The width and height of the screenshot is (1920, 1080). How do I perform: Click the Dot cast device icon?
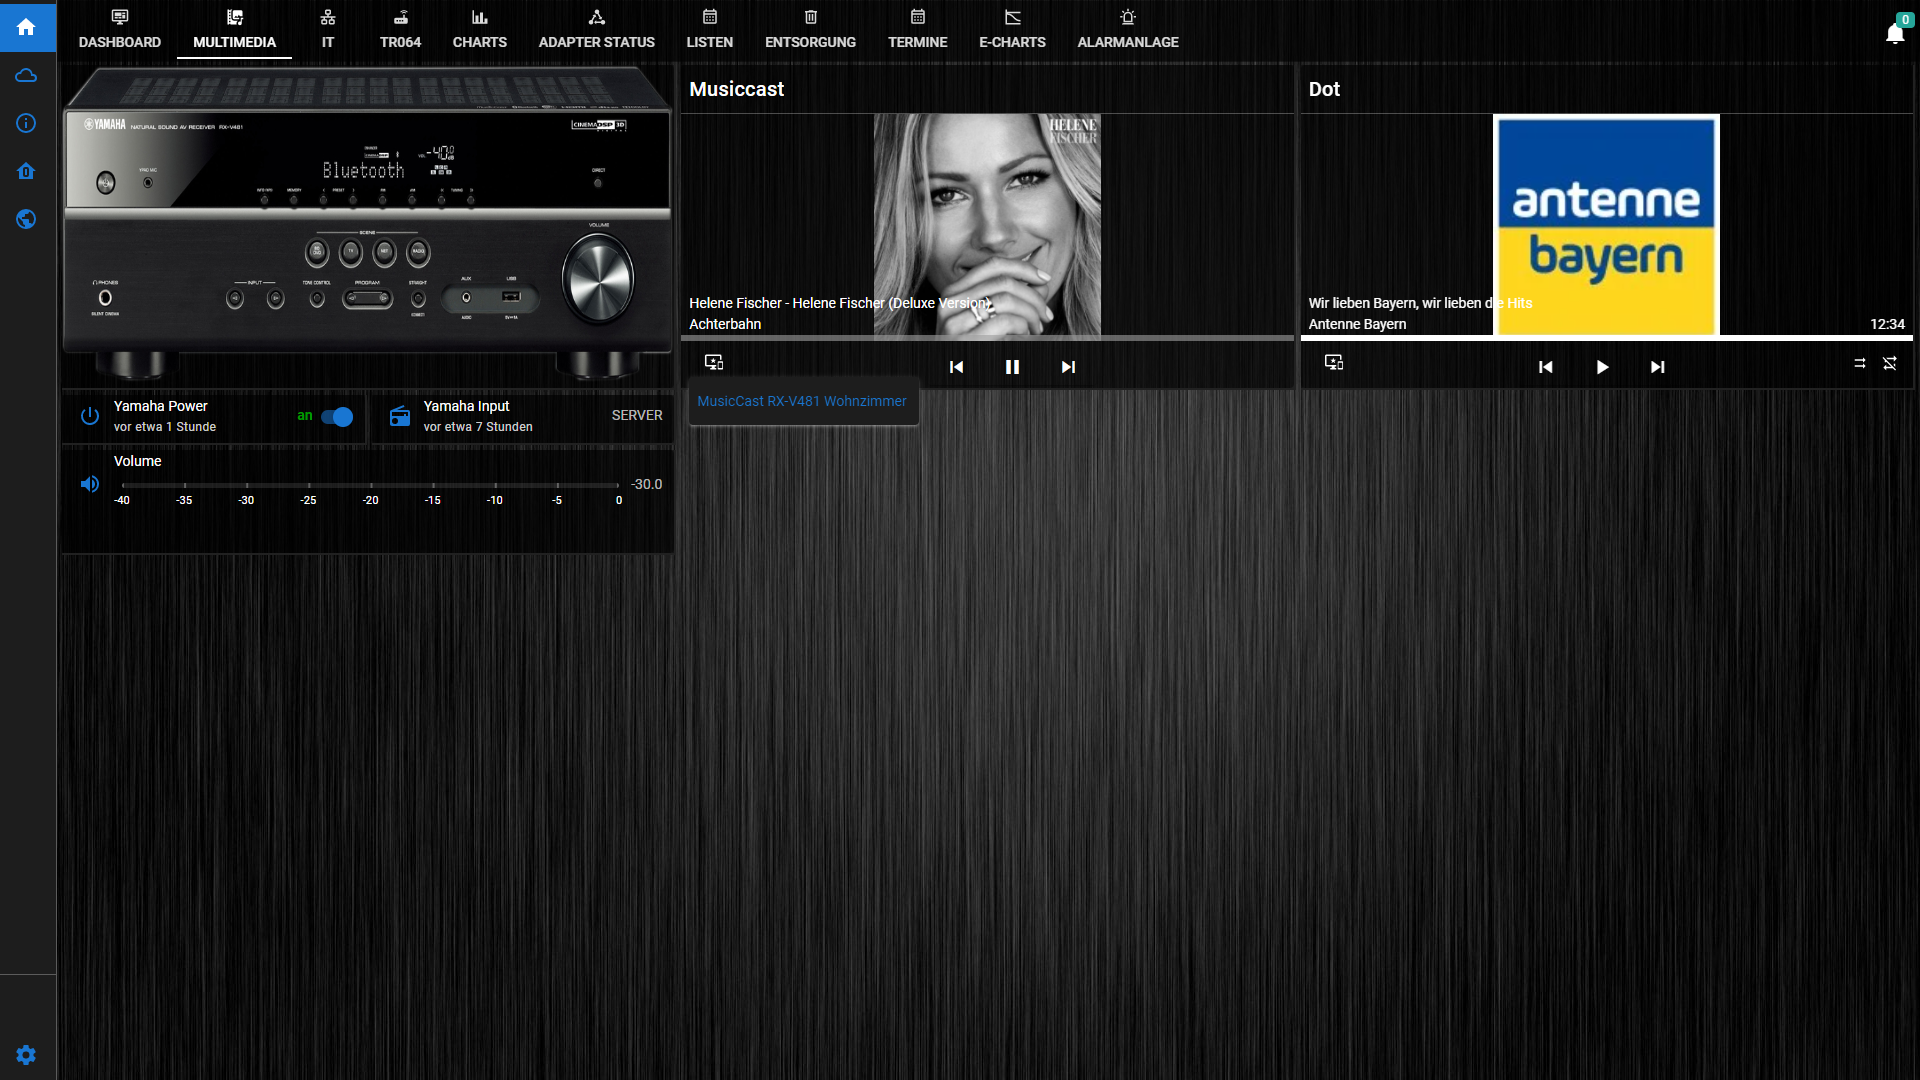tap(1334, 362)
